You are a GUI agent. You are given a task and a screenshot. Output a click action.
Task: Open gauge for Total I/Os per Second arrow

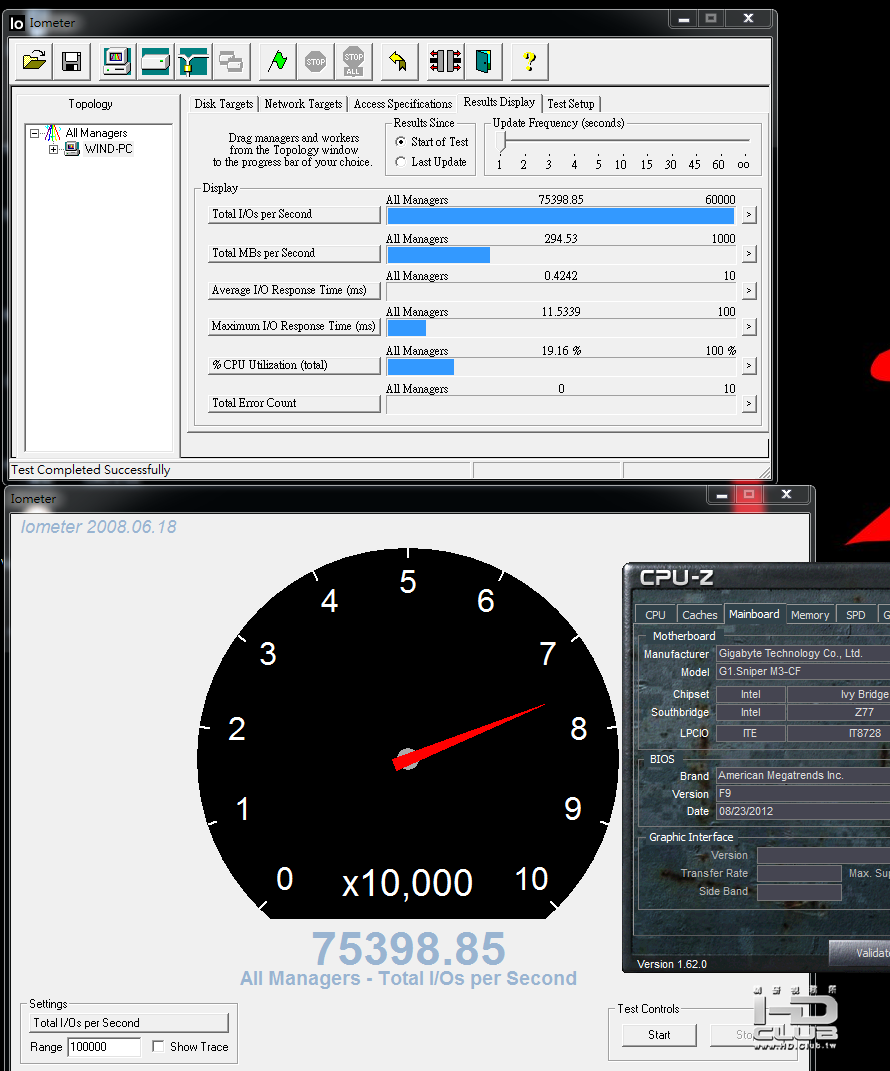click(x=749, y=214)
